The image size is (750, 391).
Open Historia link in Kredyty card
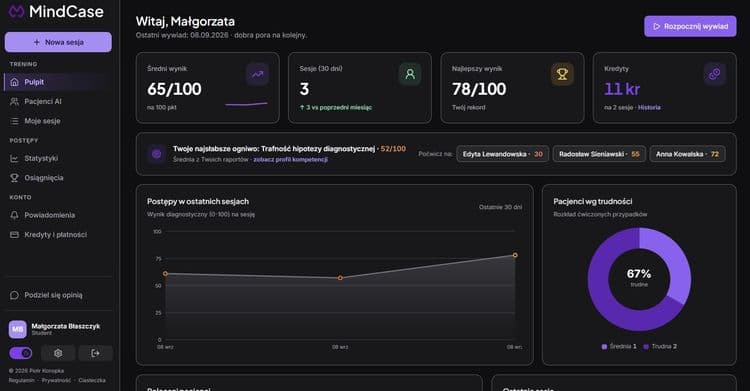(649, 107)
